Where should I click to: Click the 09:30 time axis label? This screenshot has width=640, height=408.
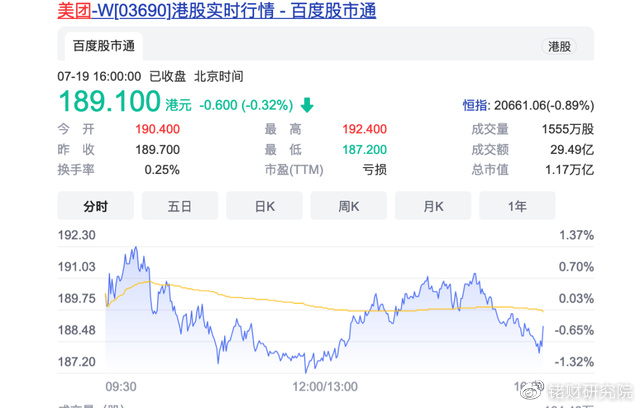coord(121,386)
